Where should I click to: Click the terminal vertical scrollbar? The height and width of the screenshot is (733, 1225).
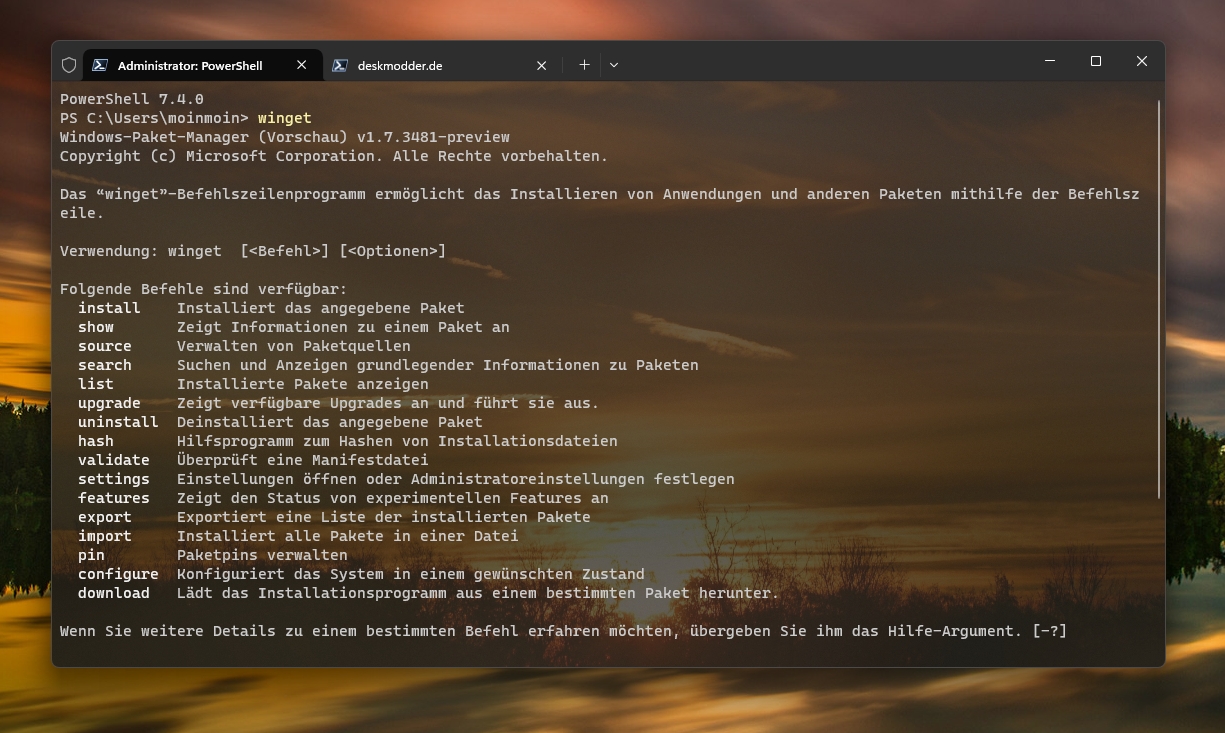click(x=1159, y=298)
